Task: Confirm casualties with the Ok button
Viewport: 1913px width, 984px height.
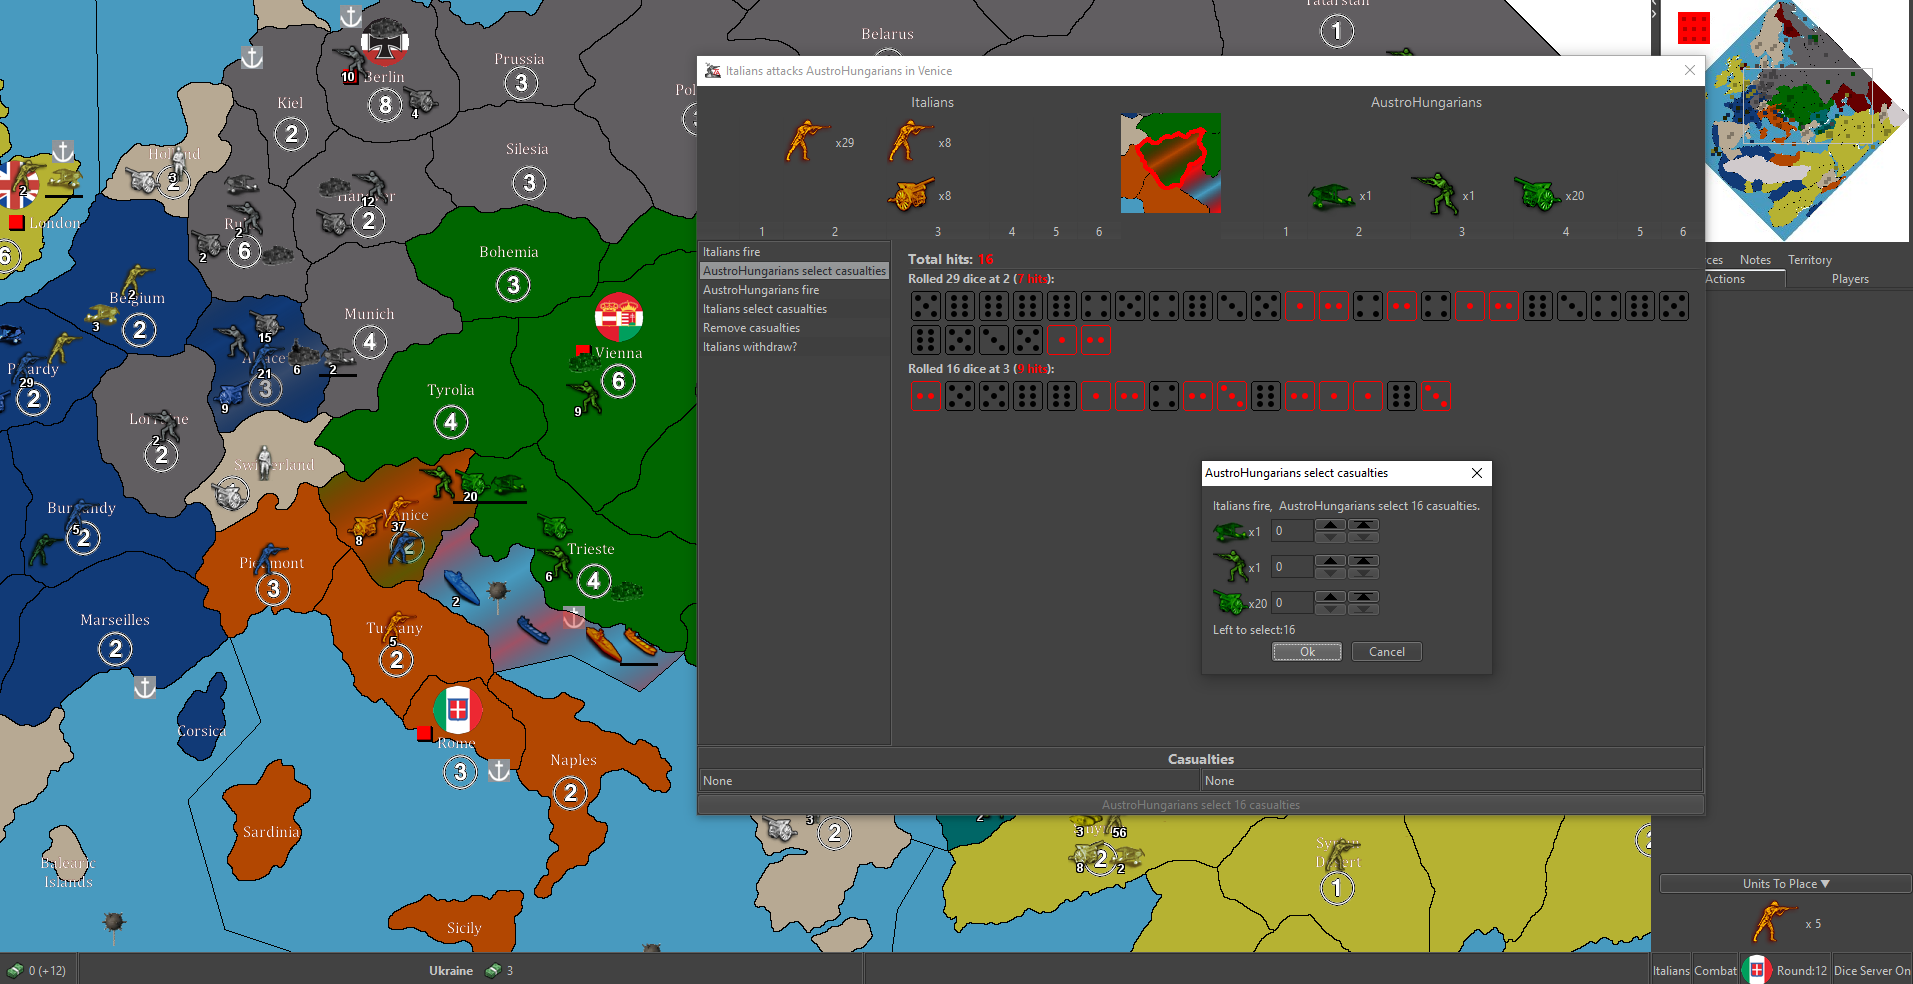Action: (1306, 652)
